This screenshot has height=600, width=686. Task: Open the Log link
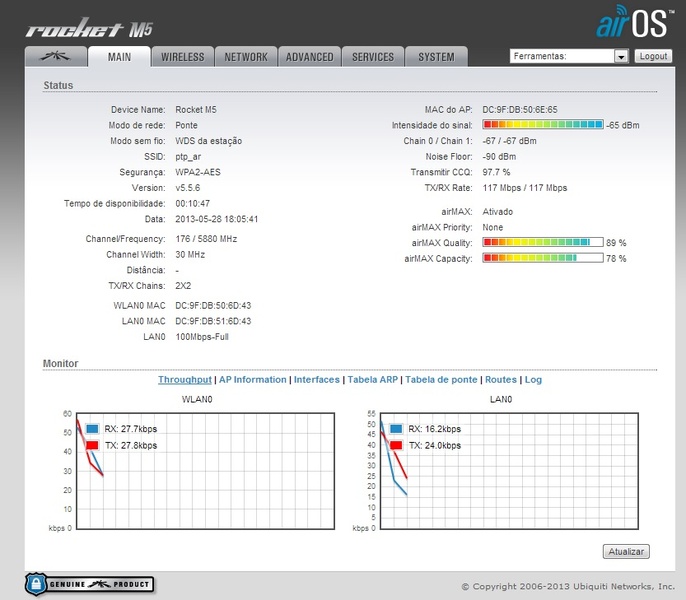533,379
